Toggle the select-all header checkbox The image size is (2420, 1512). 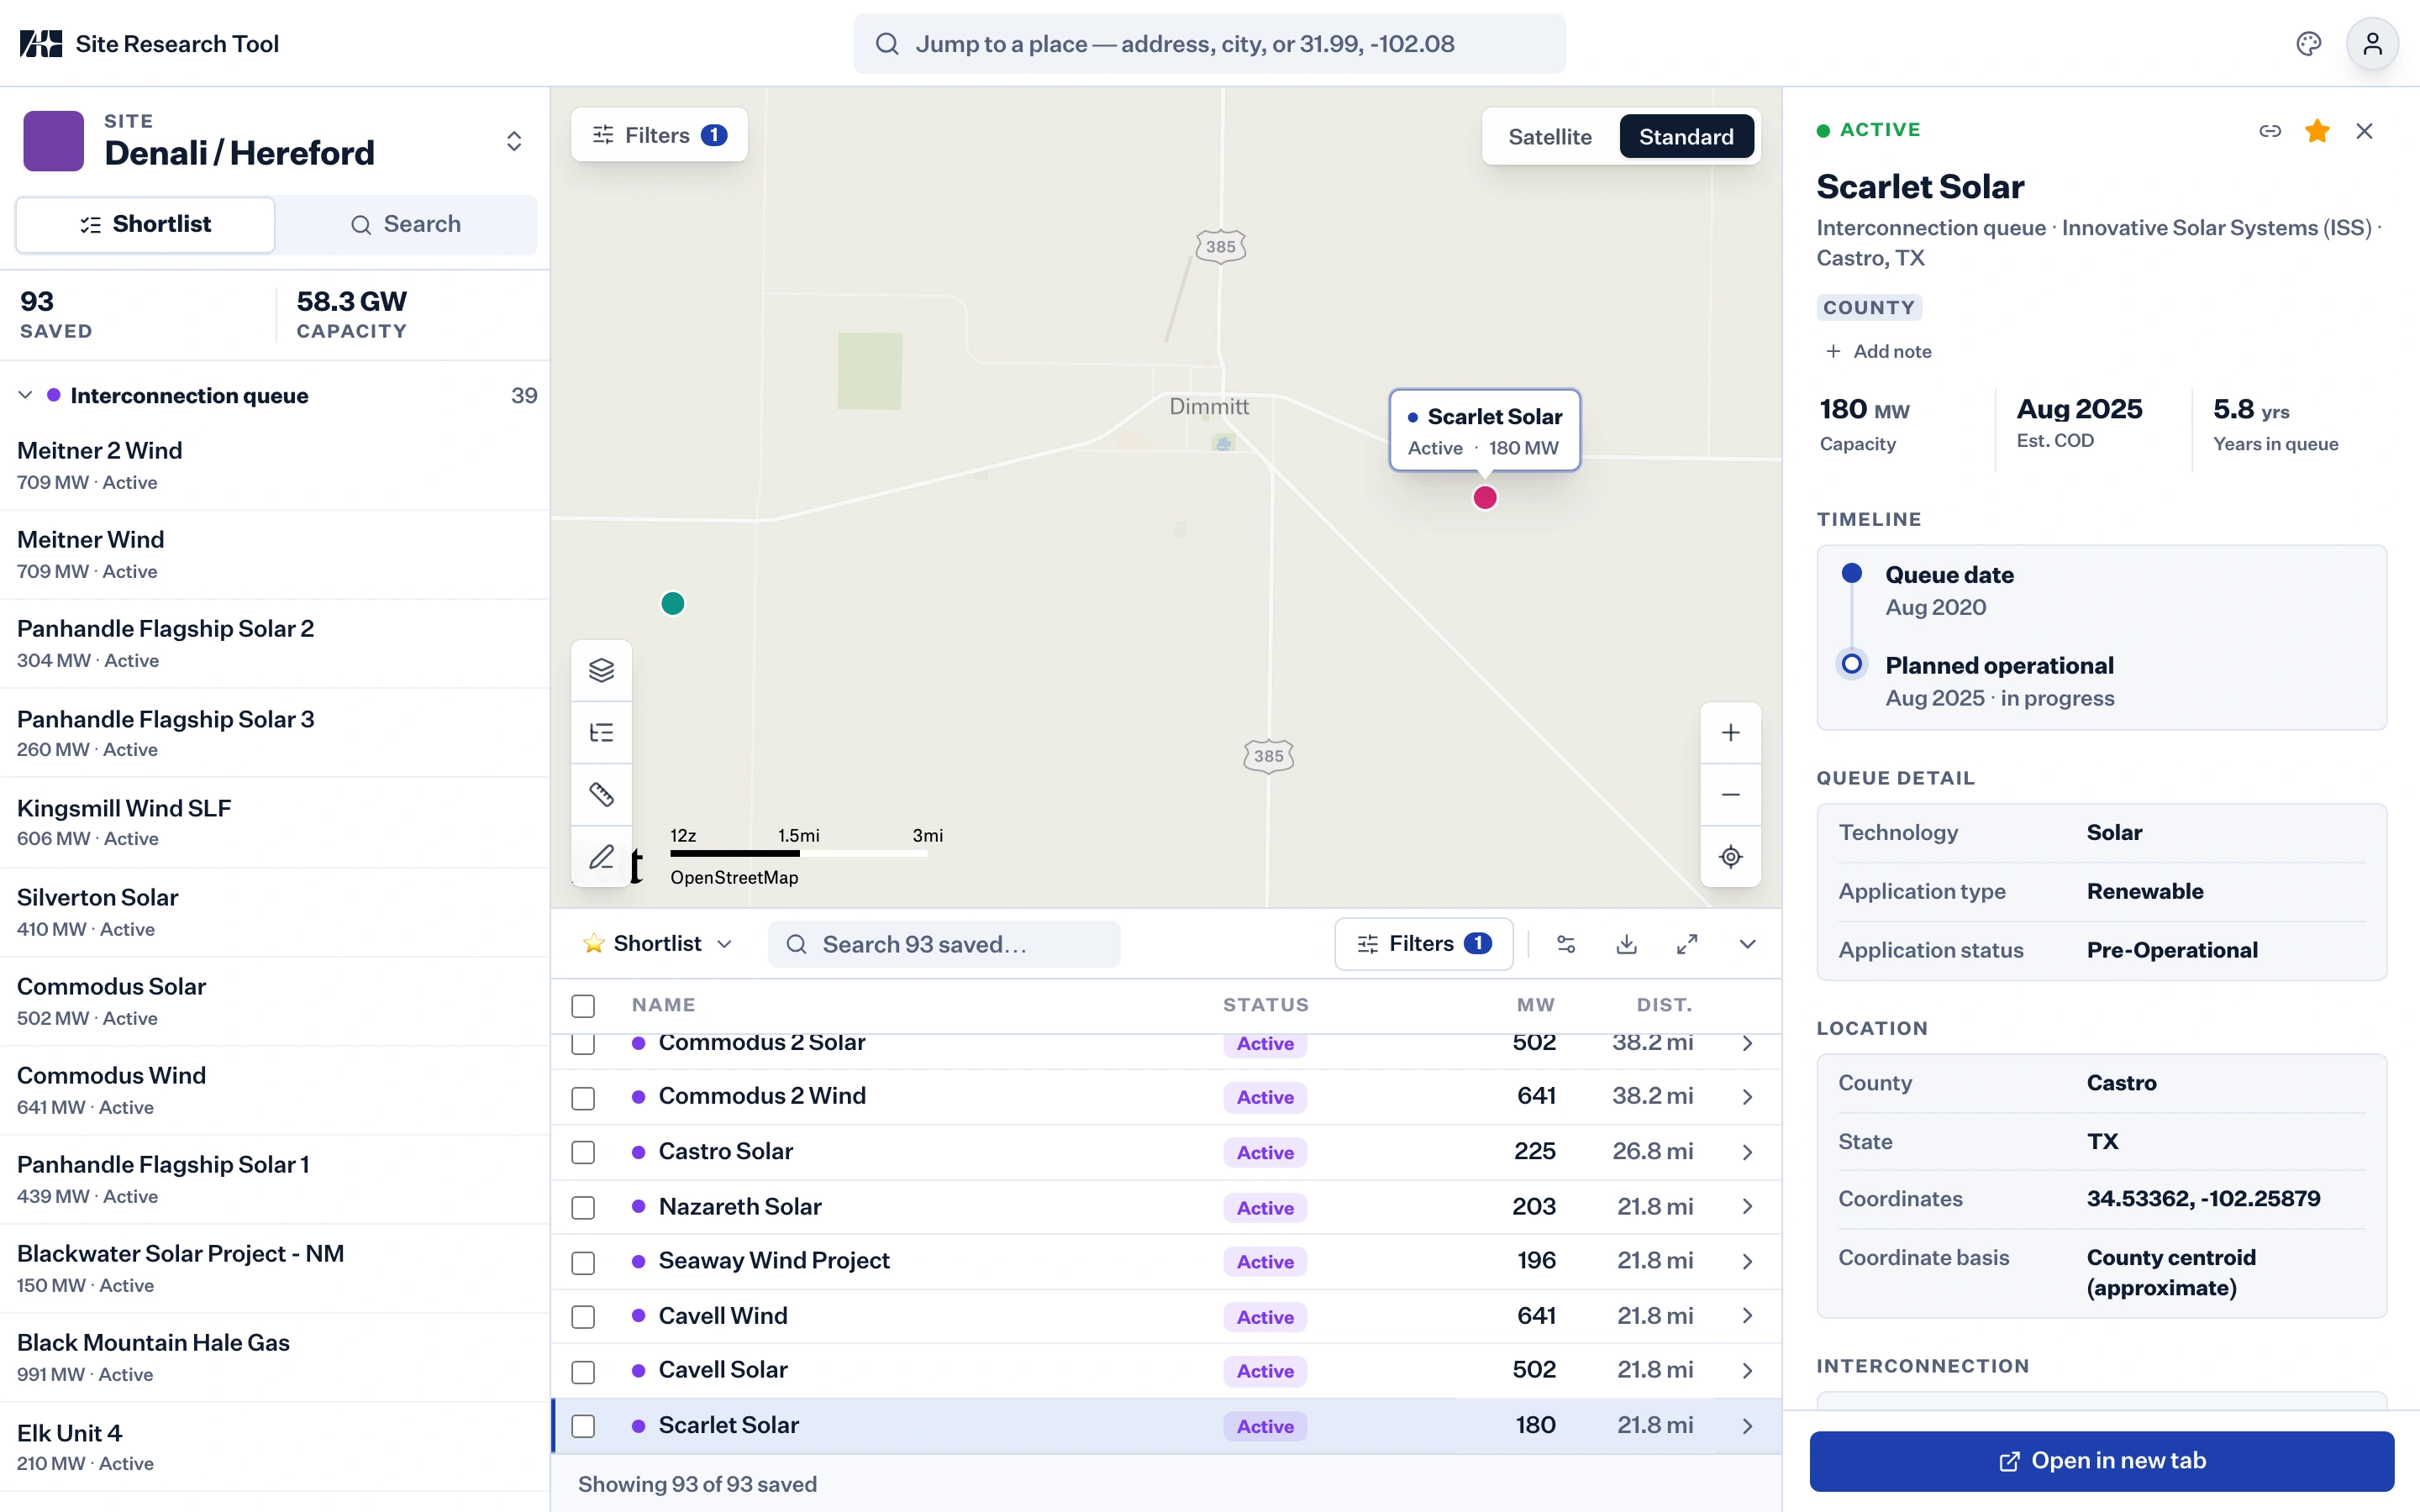pyautogui.click(x=583, y=1005)
